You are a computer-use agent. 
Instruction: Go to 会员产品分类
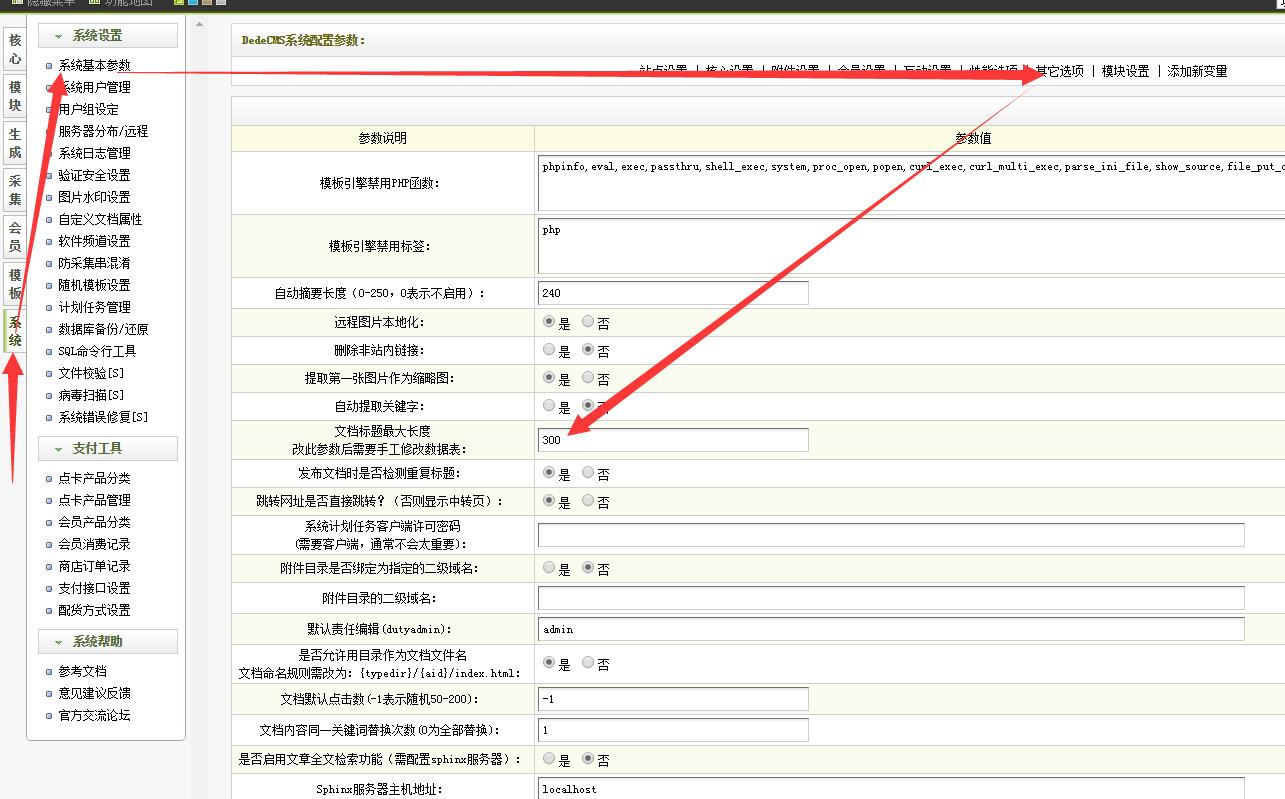point(94,522)
